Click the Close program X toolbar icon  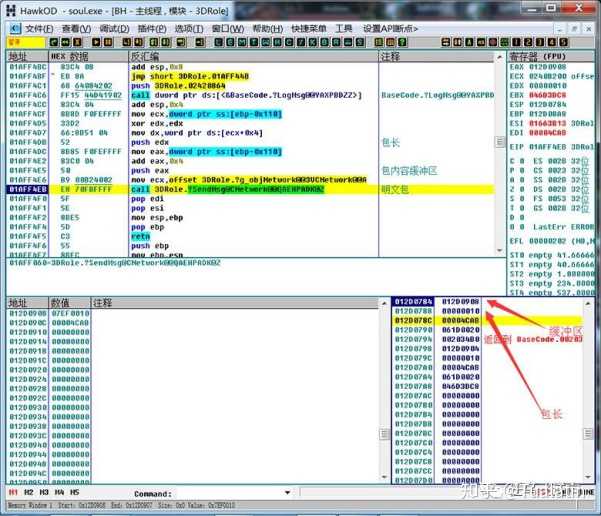78,42
